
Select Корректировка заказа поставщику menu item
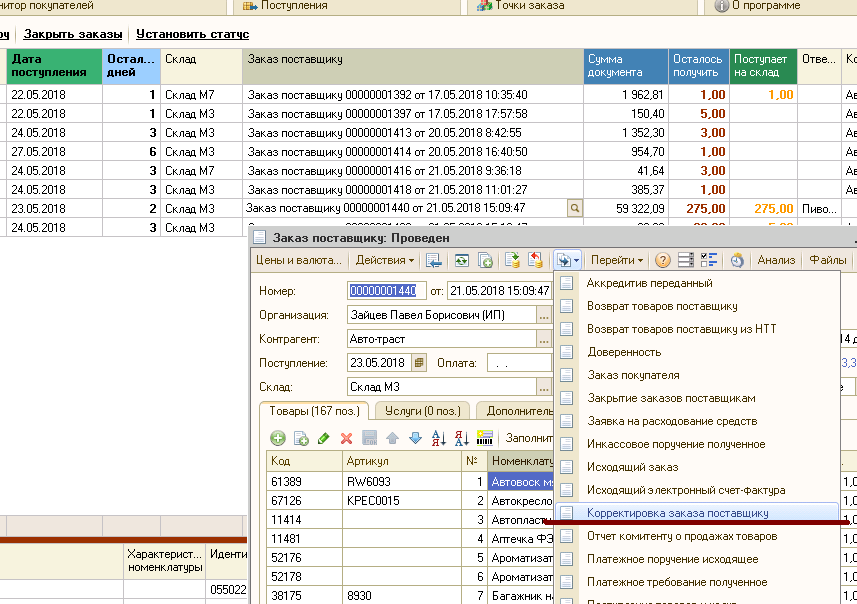pyautogui.click(x=677, y=513)
